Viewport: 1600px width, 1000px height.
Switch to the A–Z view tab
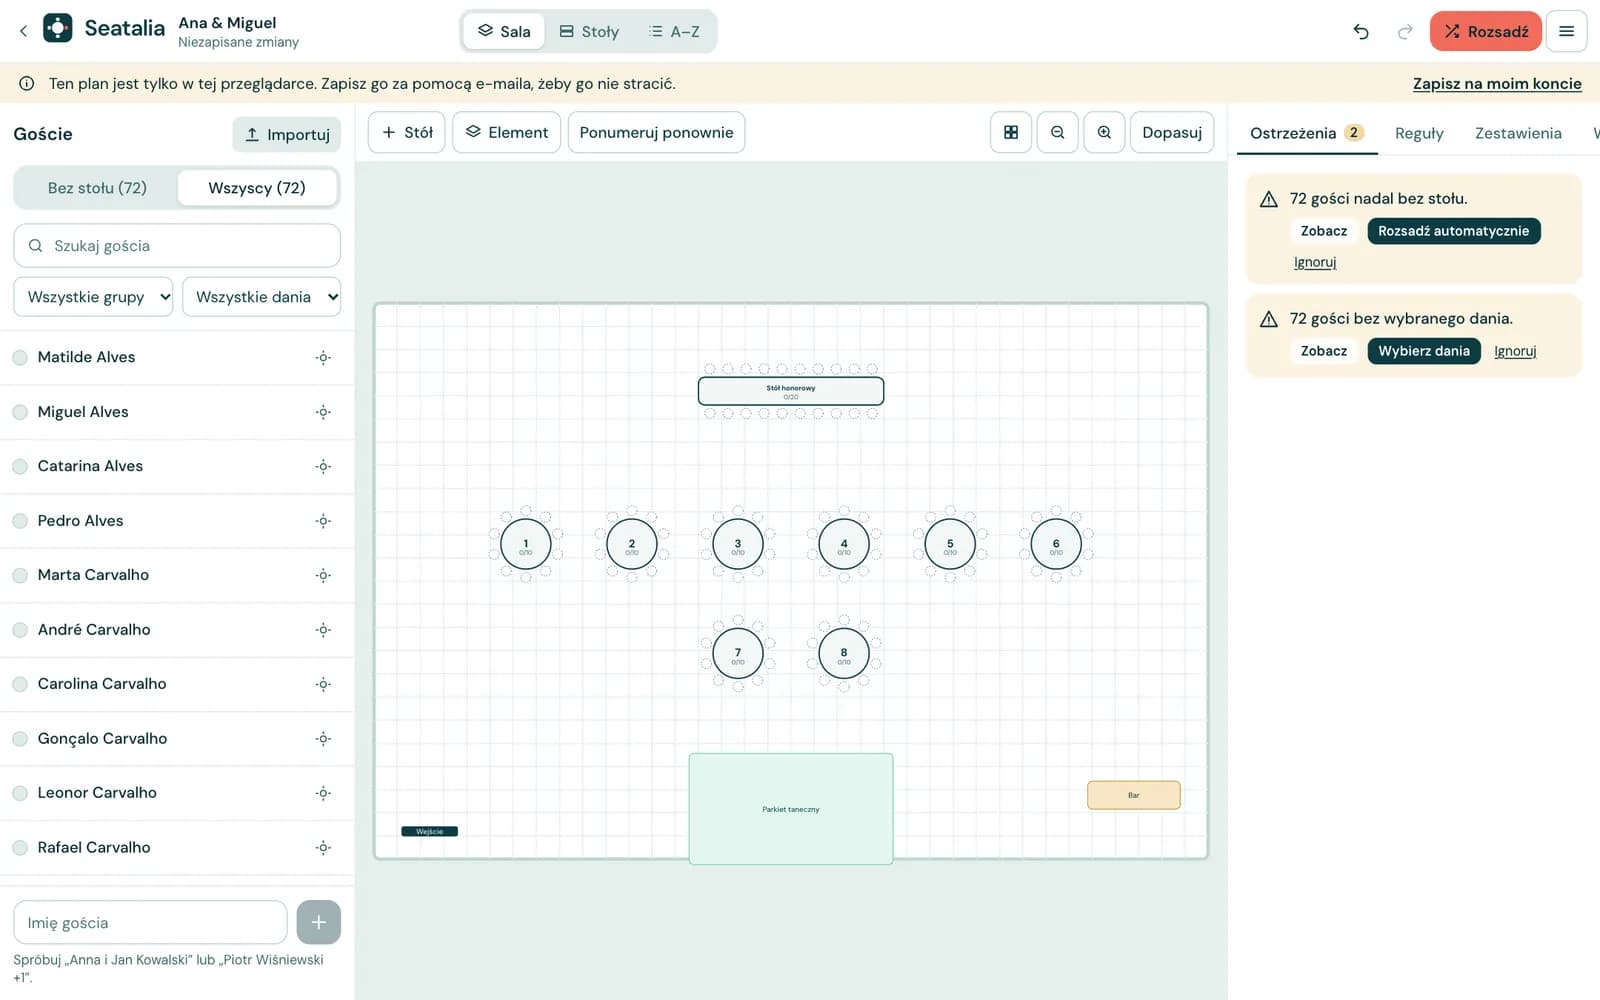pyautogui.click(x=674, y=32)
